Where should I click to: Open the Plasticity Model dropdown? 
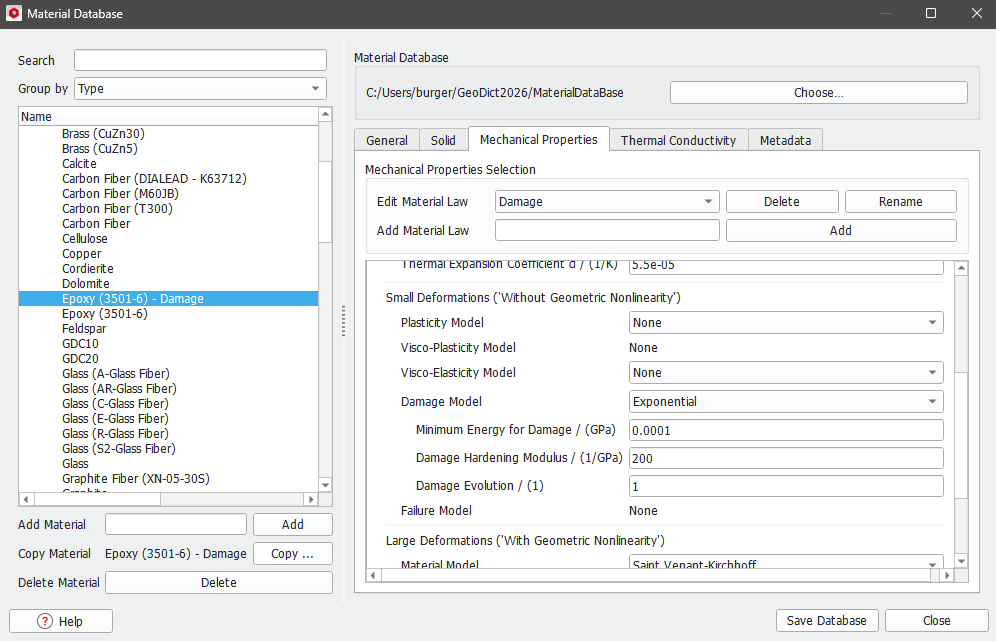786,323
